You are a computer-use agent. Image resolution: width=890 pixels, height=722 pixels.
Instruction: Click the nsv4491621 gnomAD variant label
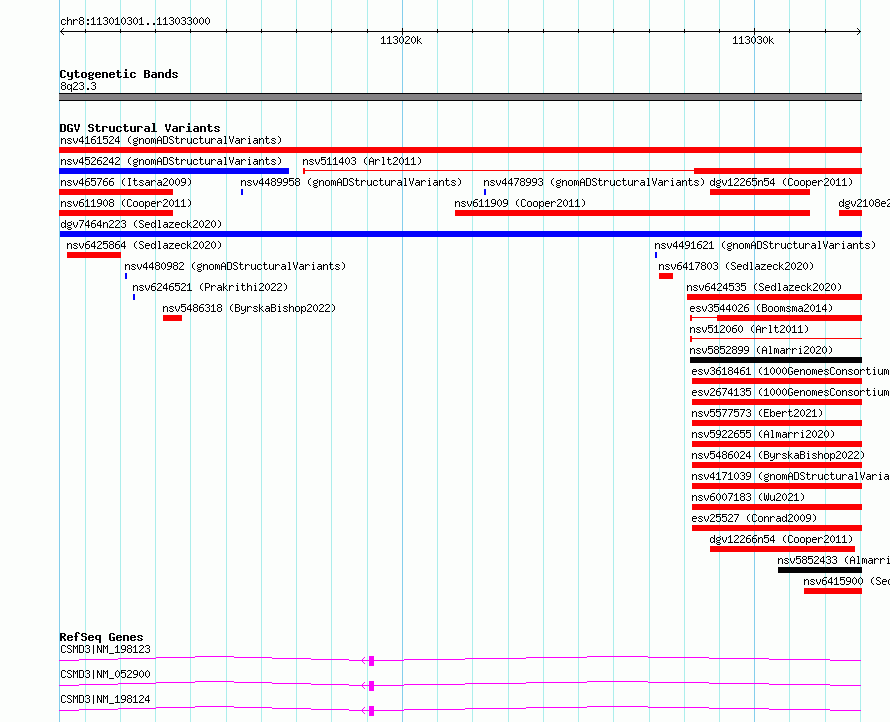(x=765, y=245)
